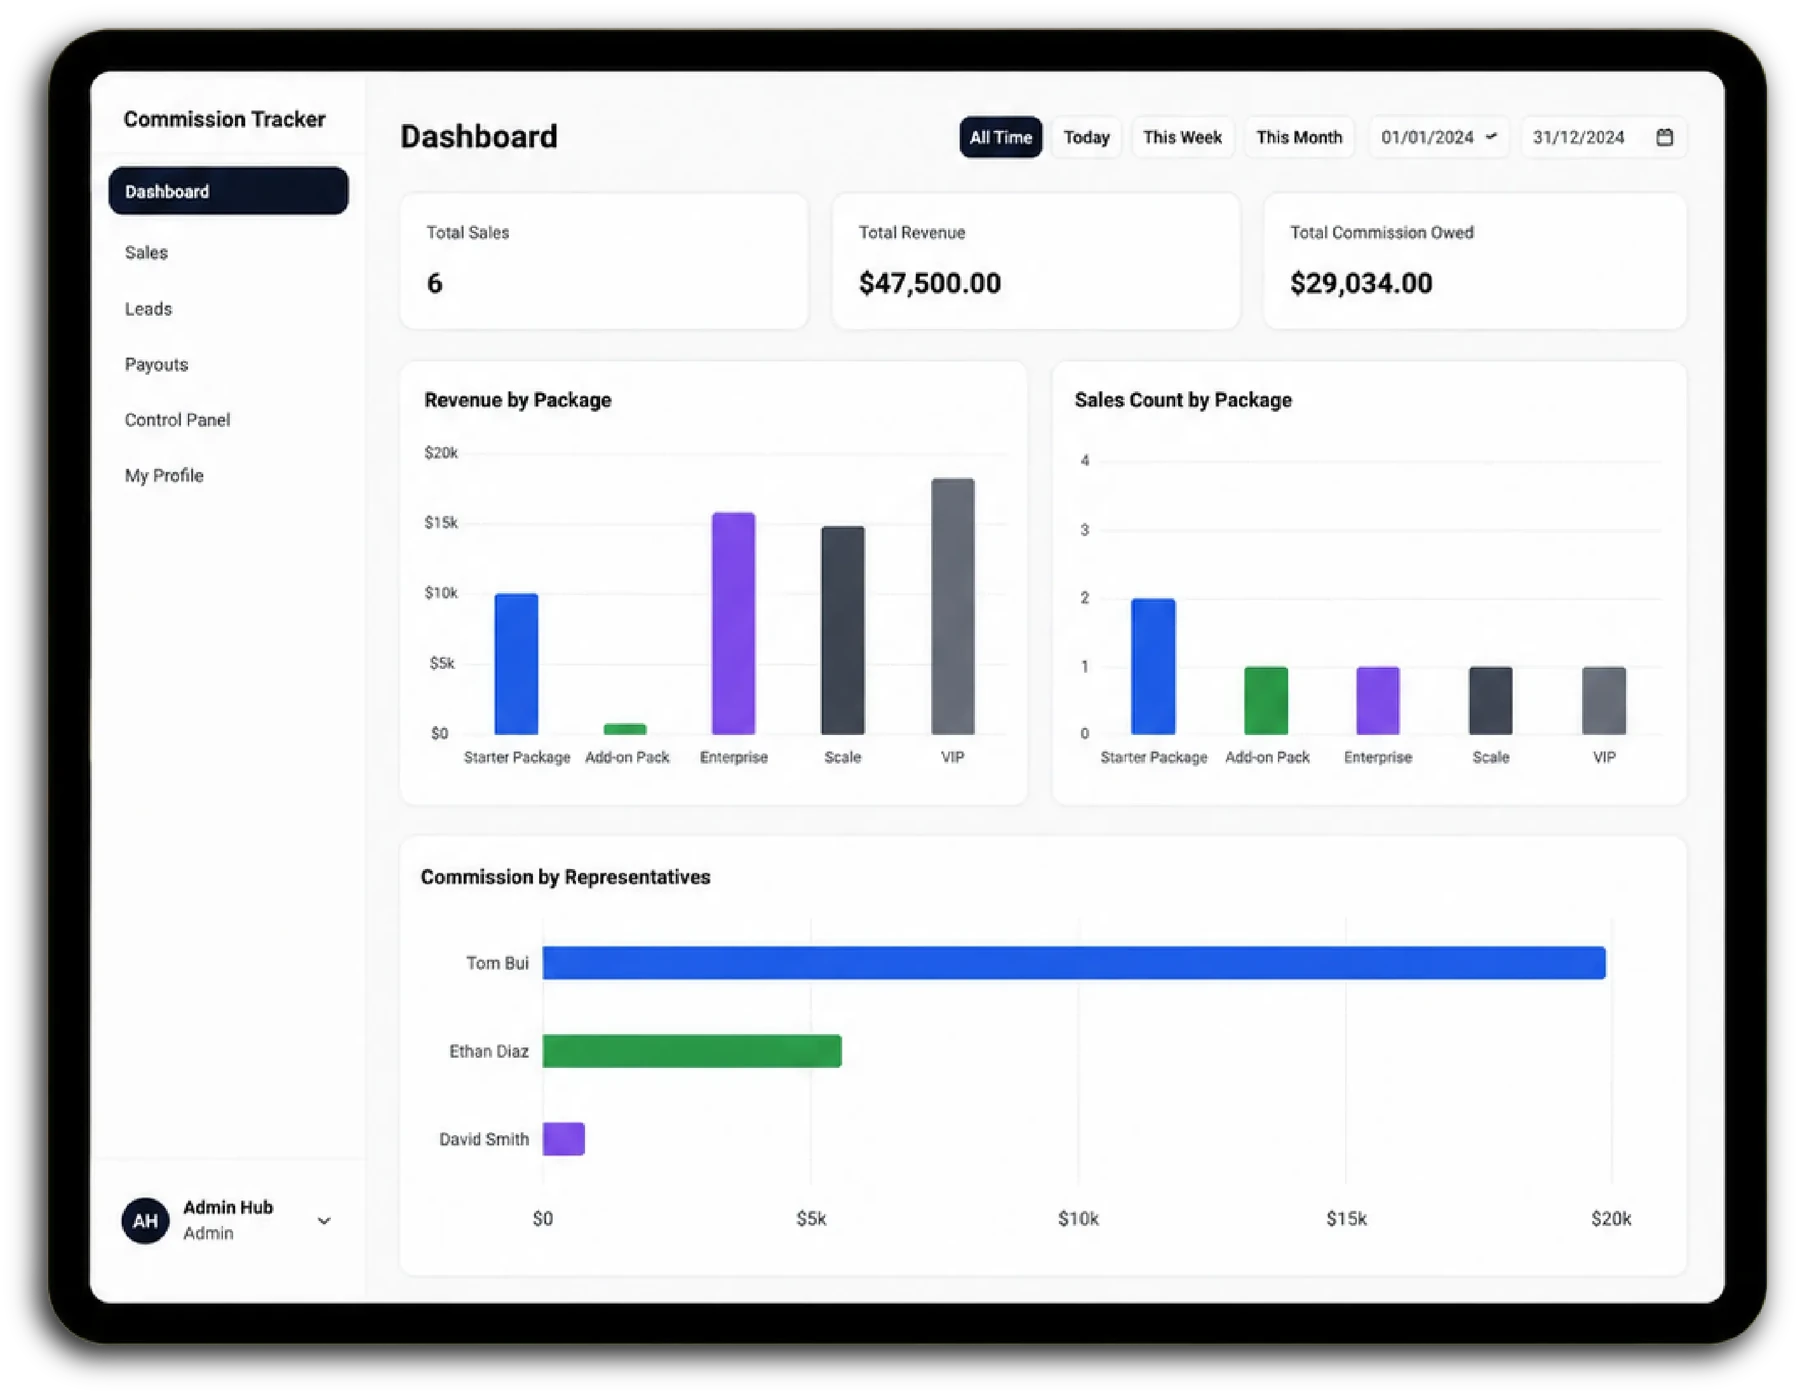Click the $47,500.00 Total Revenue value
This screenshot has height=1395, width=1800.
pyautogui.click(x=929, y=283)
